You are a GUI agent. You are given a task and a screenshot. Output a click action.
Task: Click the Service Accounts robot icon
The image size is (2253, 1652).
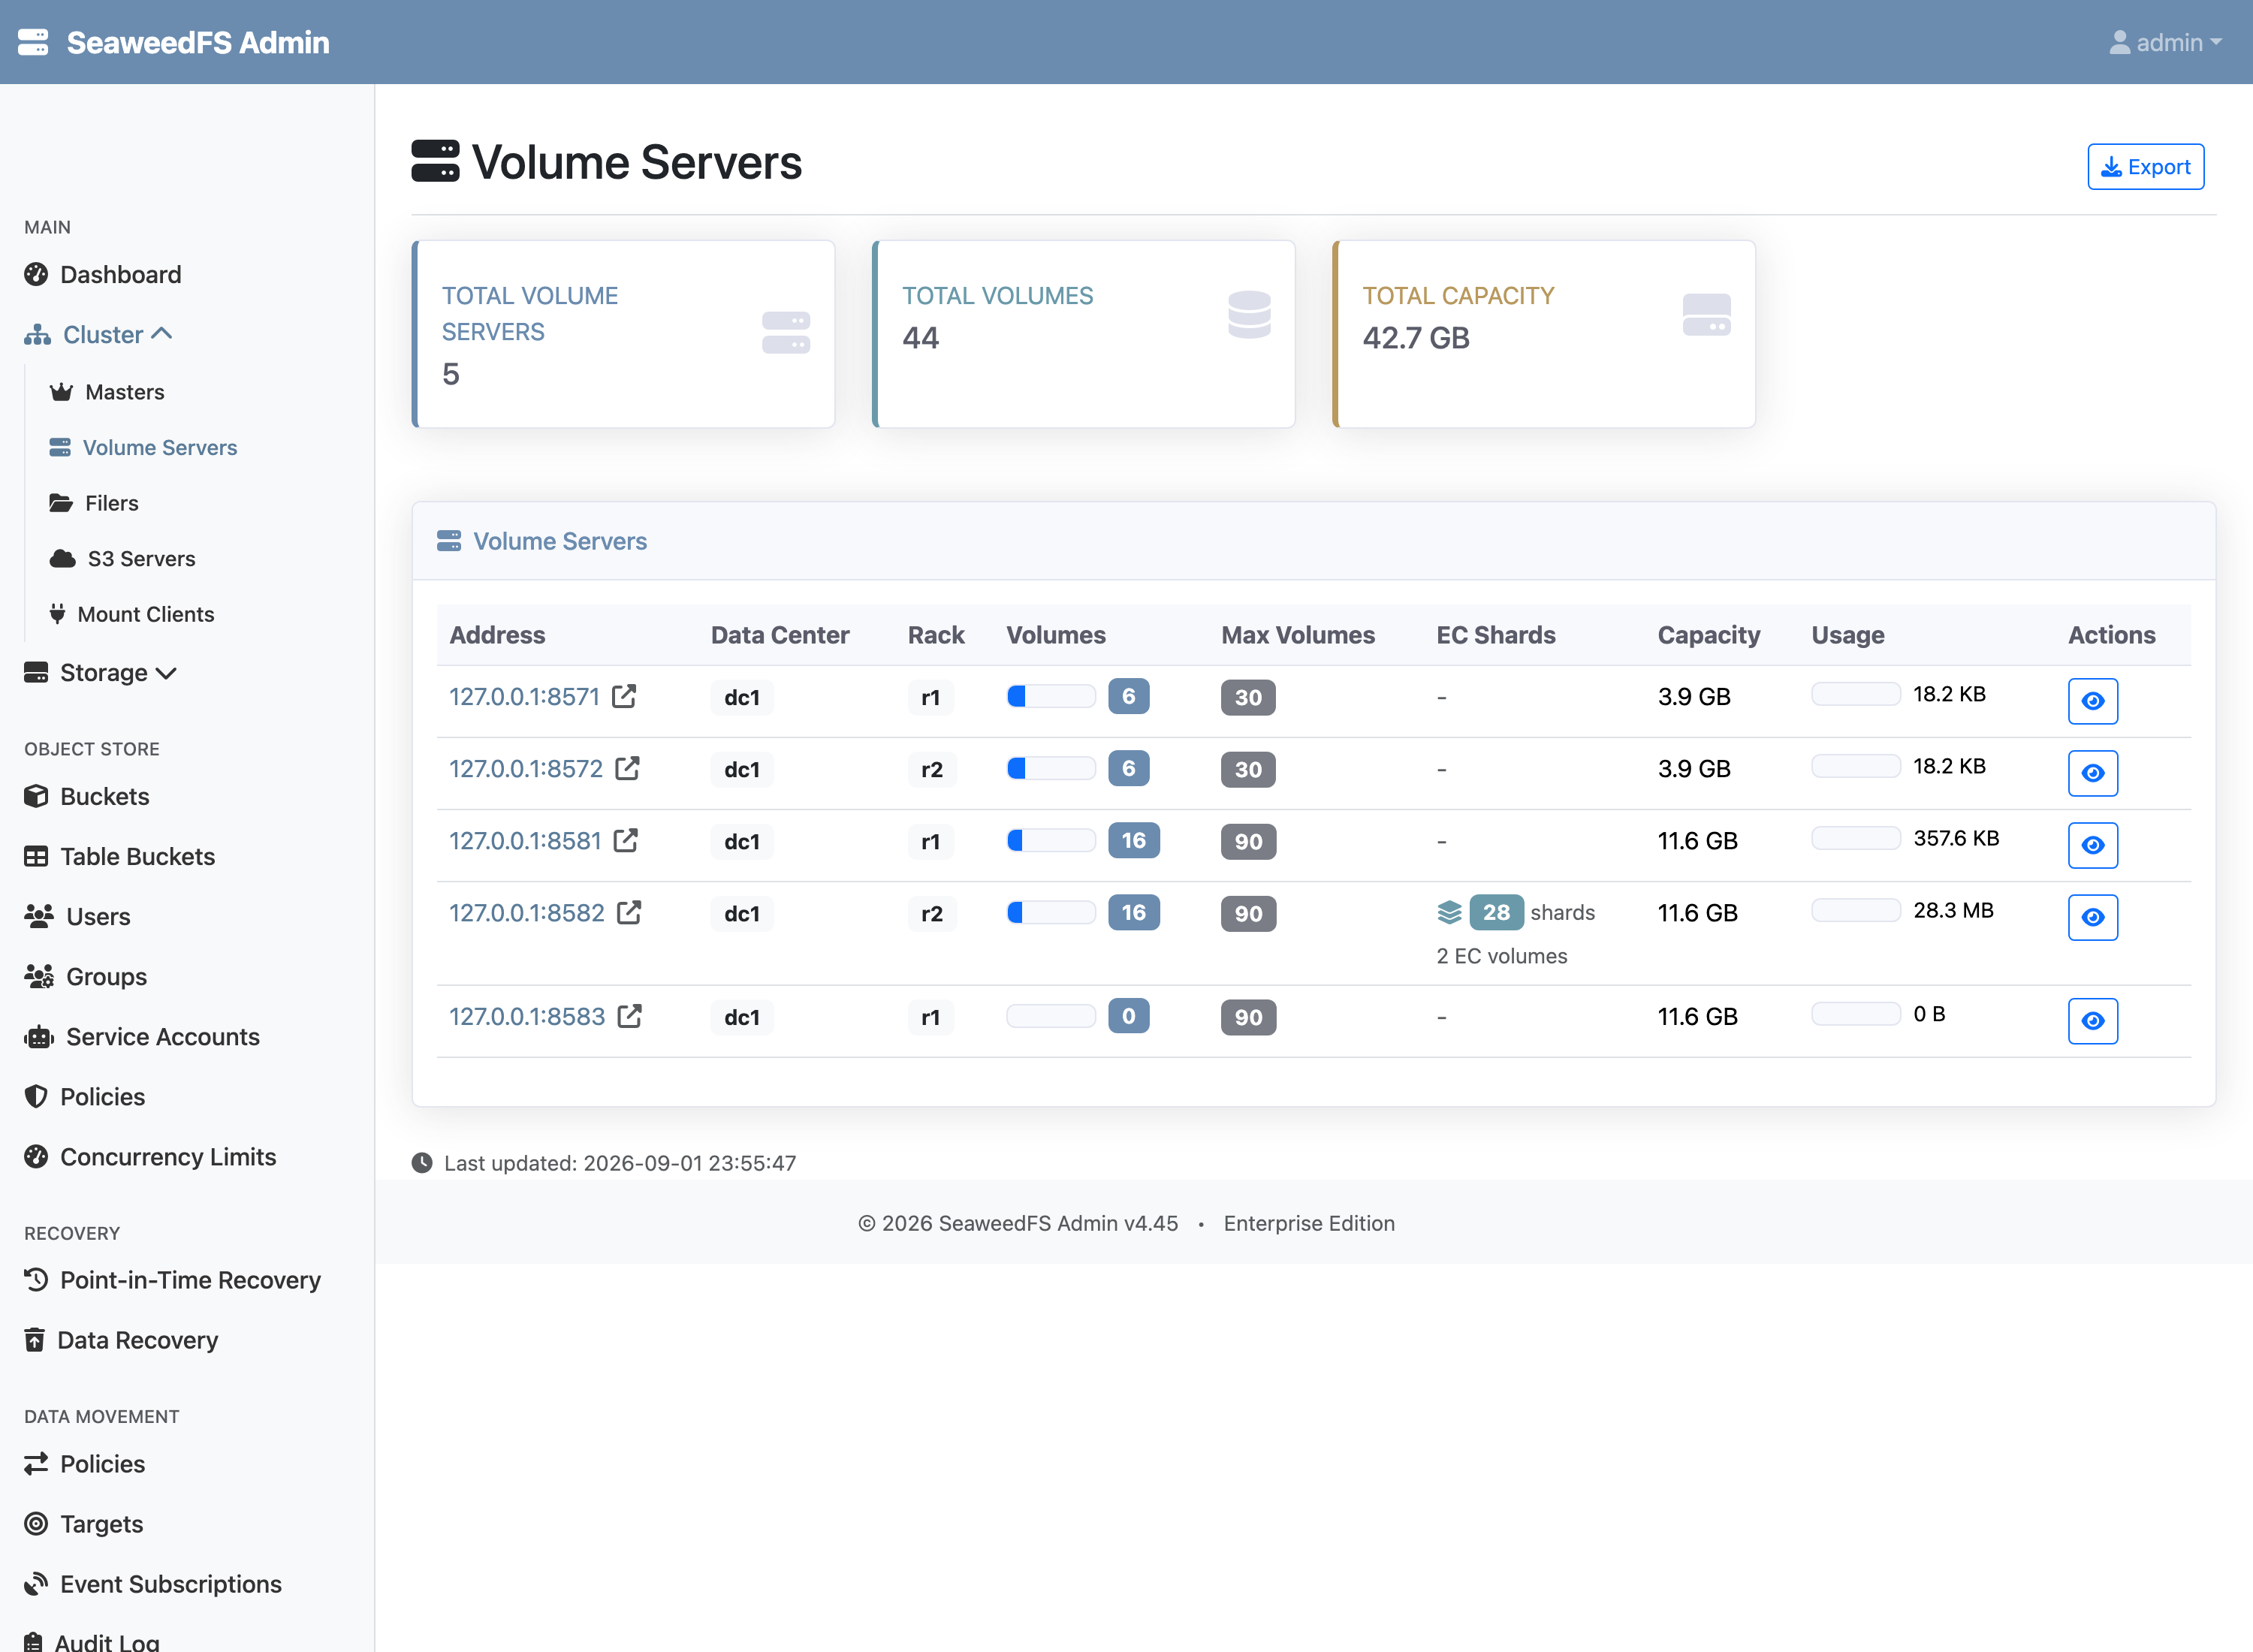(x=39, y=1036)
